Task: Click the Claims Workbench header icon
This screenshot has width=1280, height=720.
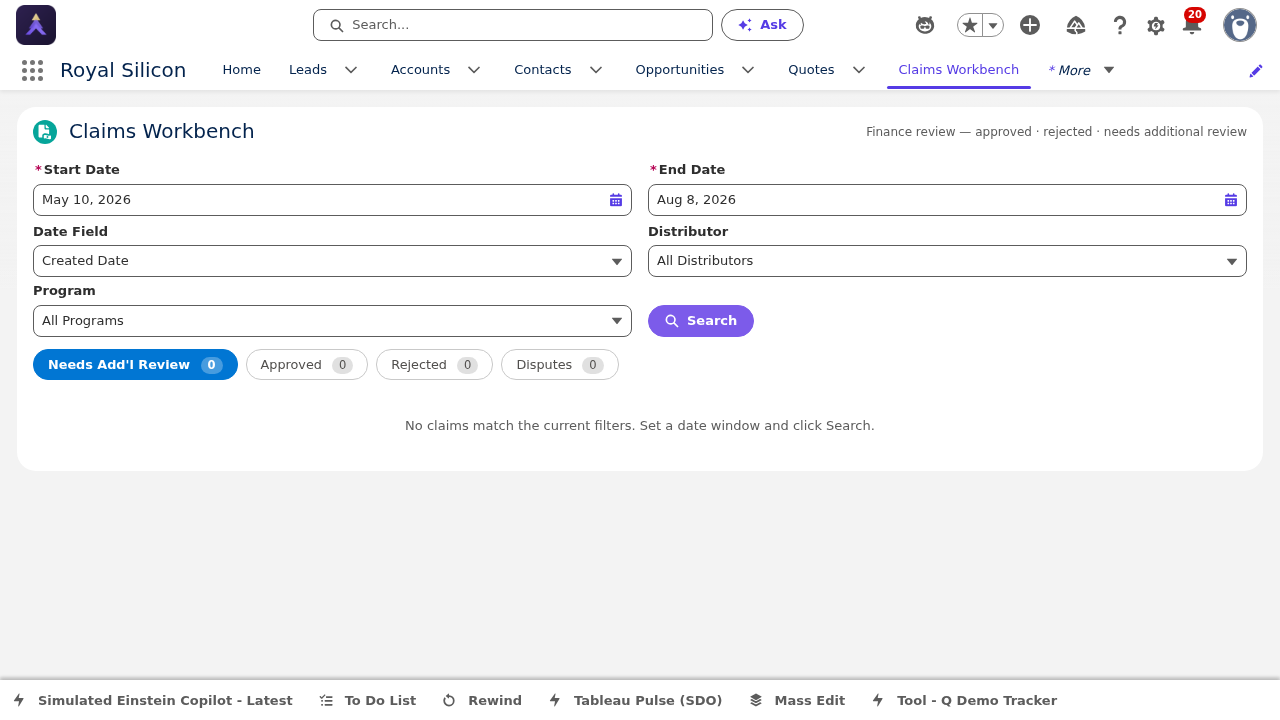Action: click(45, 132)
